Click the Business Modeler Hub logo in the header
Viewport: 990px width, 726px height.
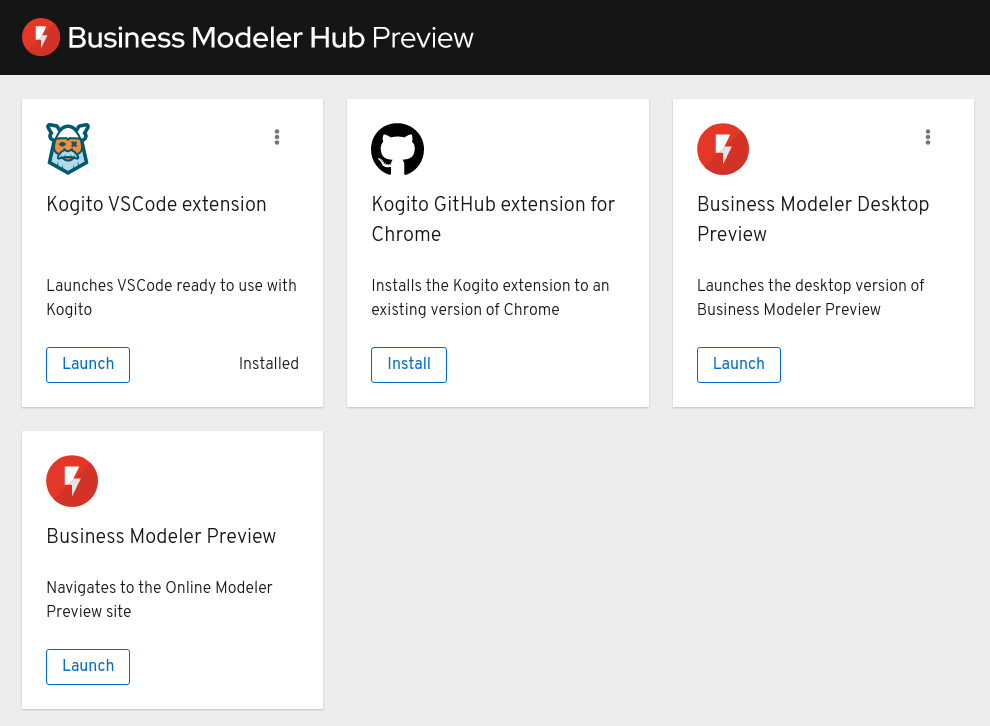[40, 37]
